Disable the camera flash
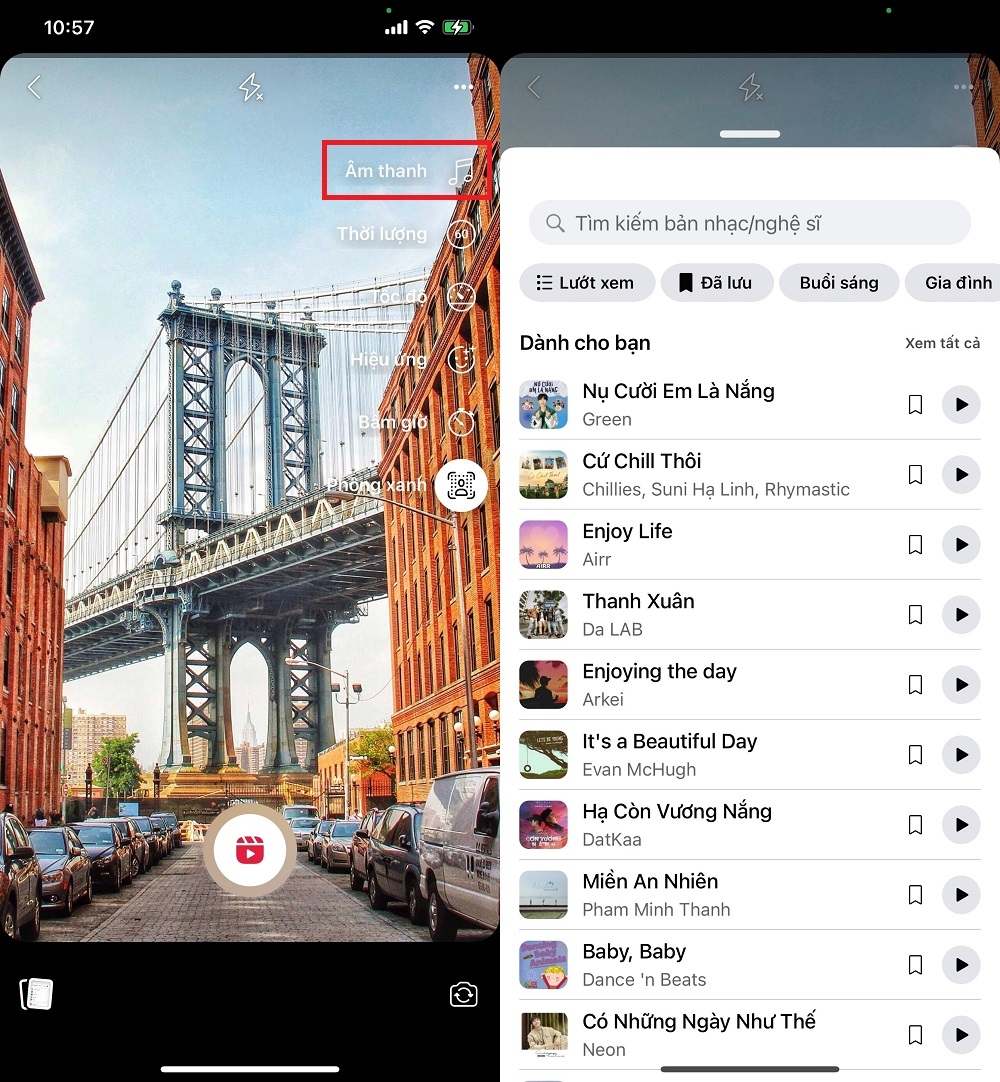This screenshot has width=1000, height=1082. click(x=251, y=87)
